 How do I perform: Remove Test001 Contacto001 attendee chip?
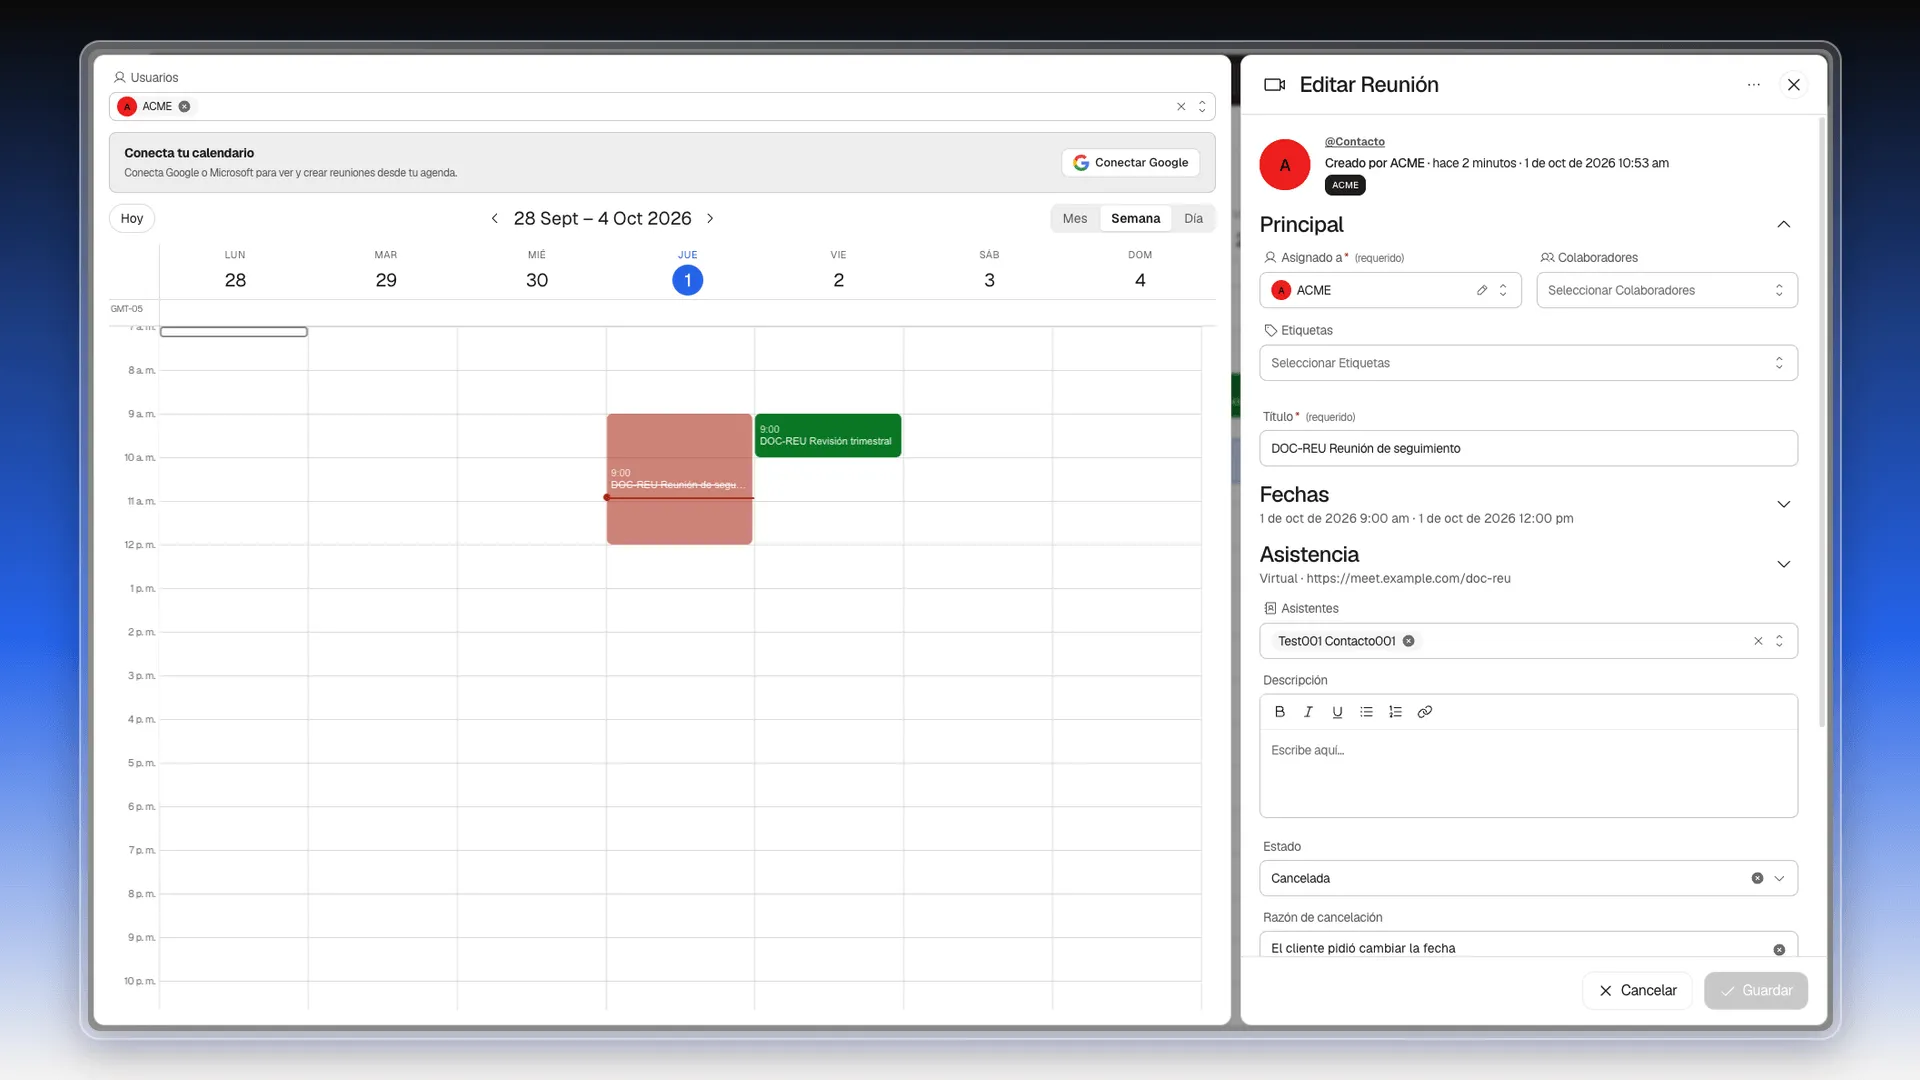(1408, 641)
